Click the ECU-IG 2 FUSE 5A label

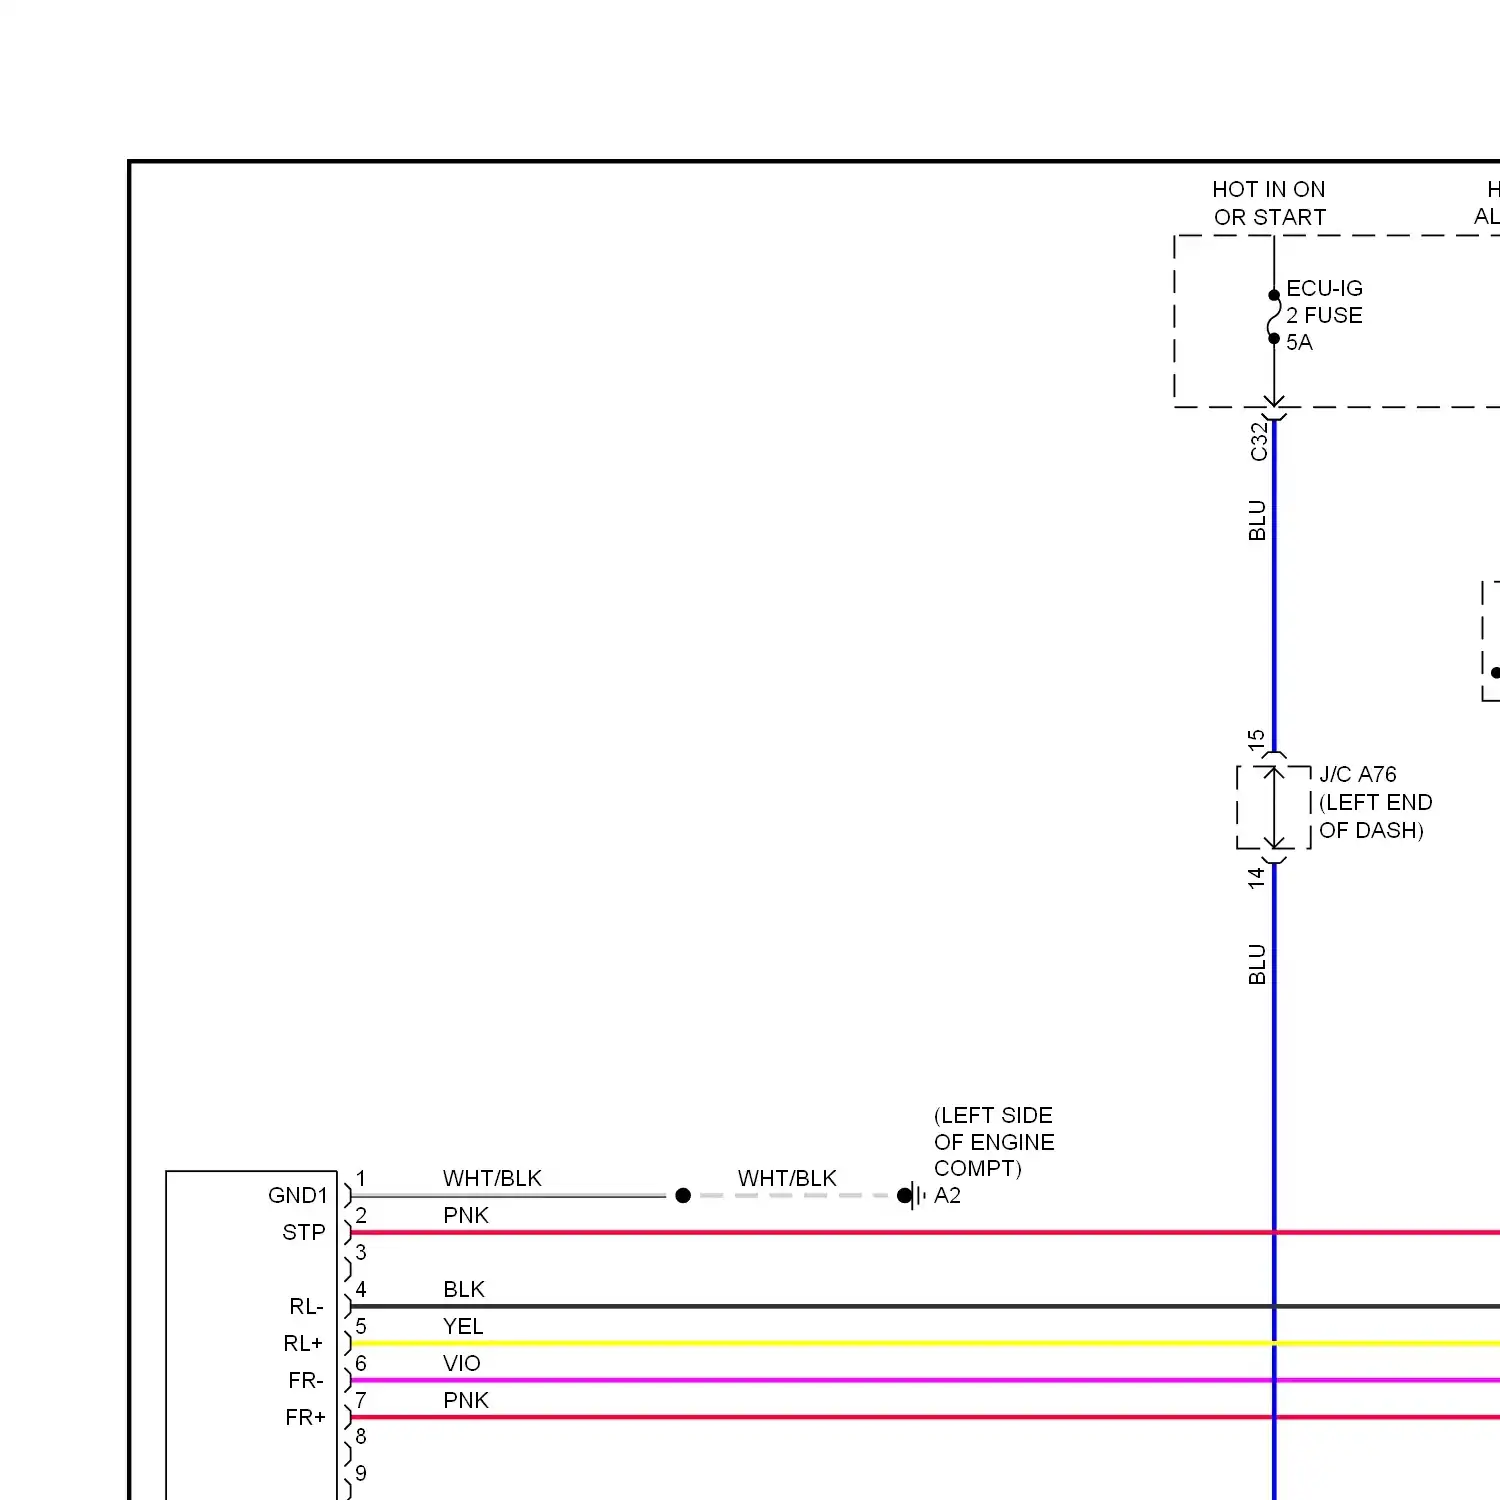(x=1324, y=315)
